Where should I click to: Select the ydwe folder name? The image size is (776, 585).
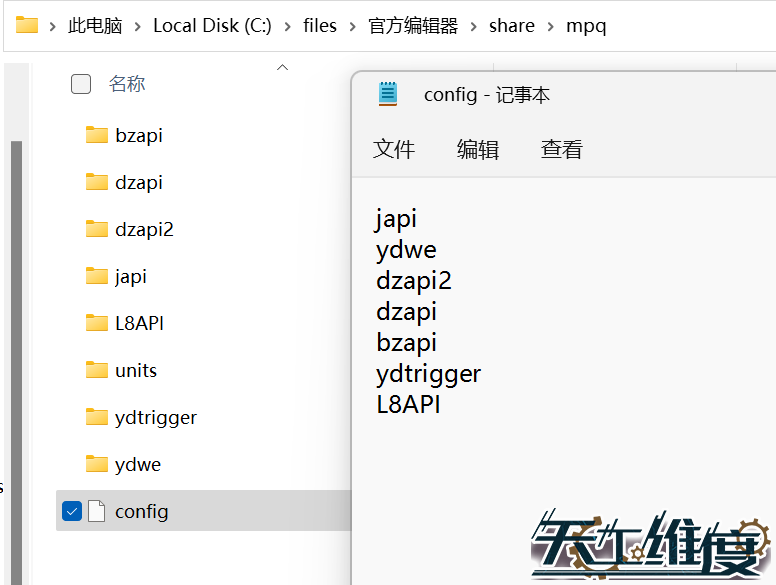(x=138, y=464)
